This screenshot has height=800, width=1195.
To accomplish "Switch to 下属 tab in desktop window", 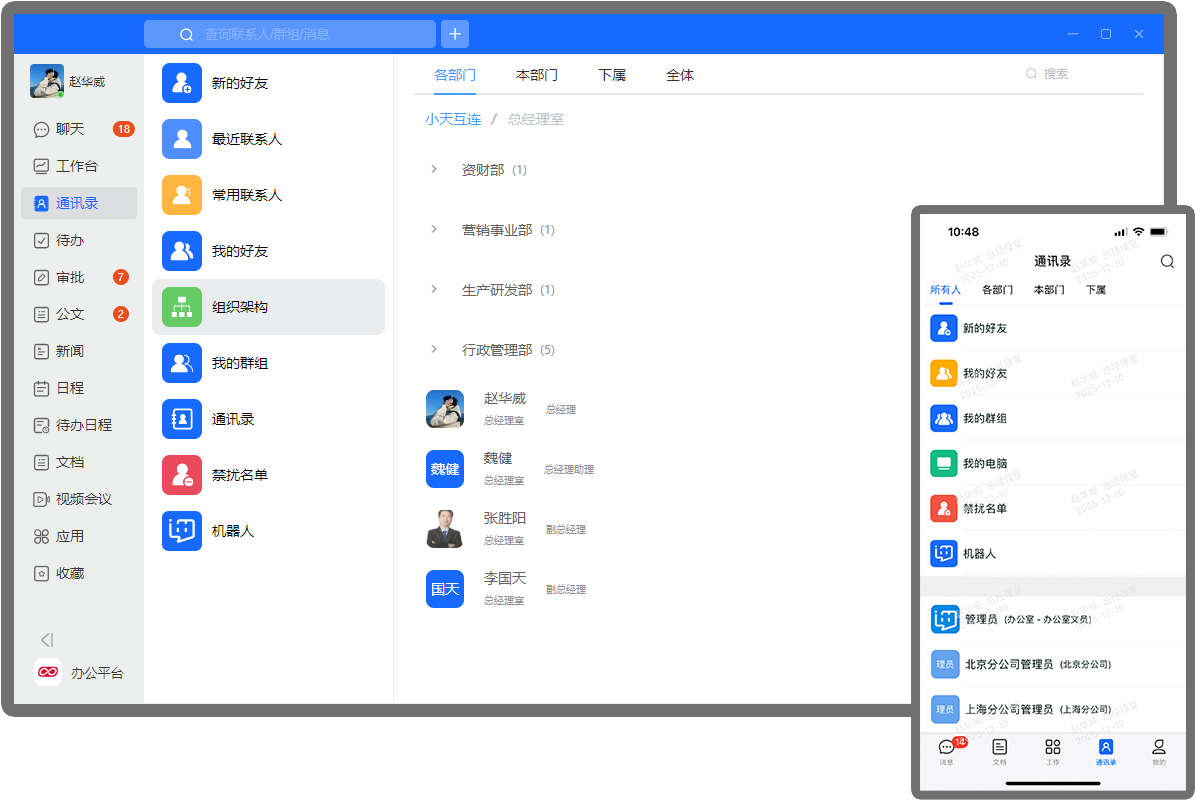I will coord(612,75).
